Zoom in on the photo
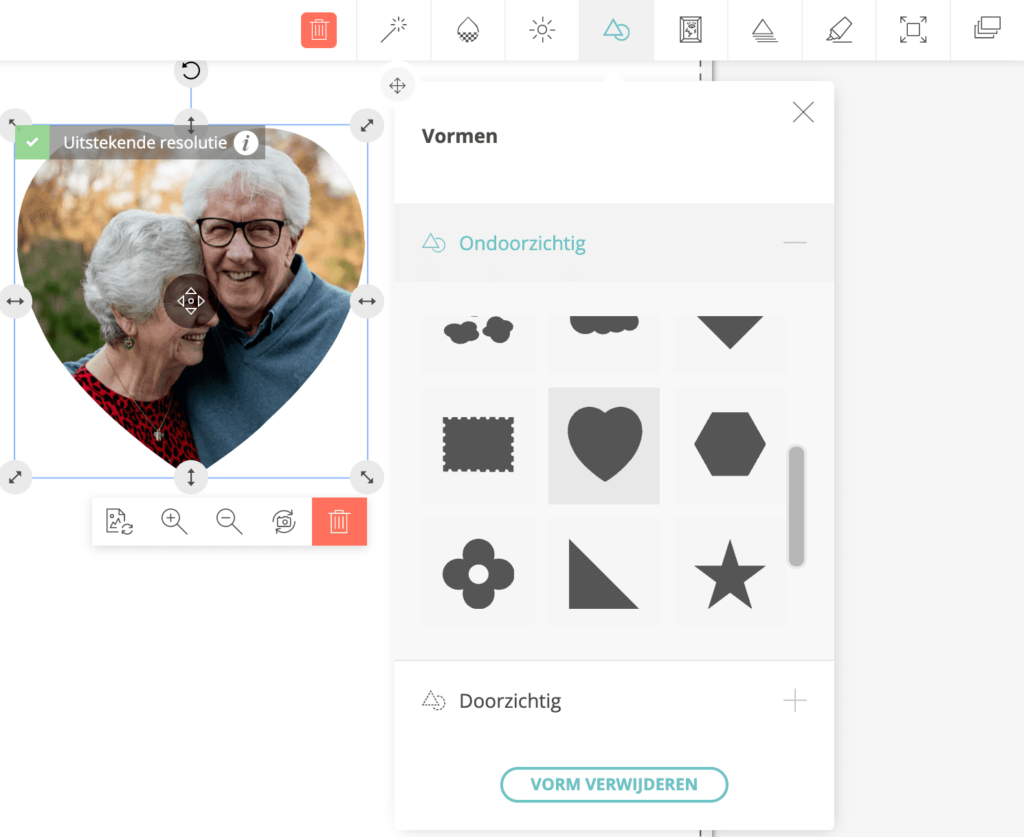Viewport: 1024px width, 837px height. click(174, 521)
